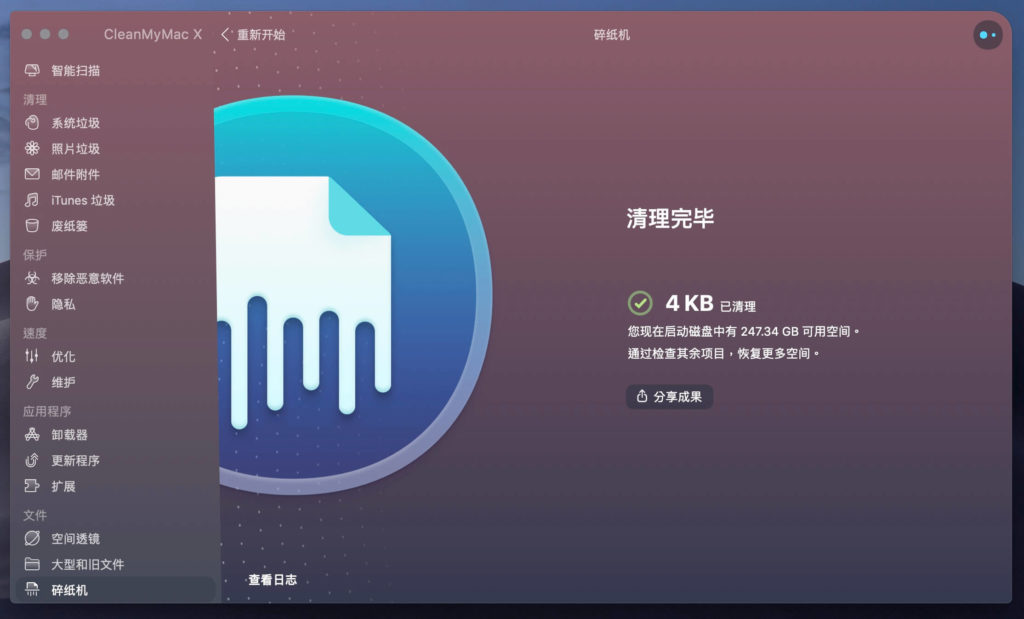
Task: Open 废纸篓 in the sidebar
Action: point(69,226)
